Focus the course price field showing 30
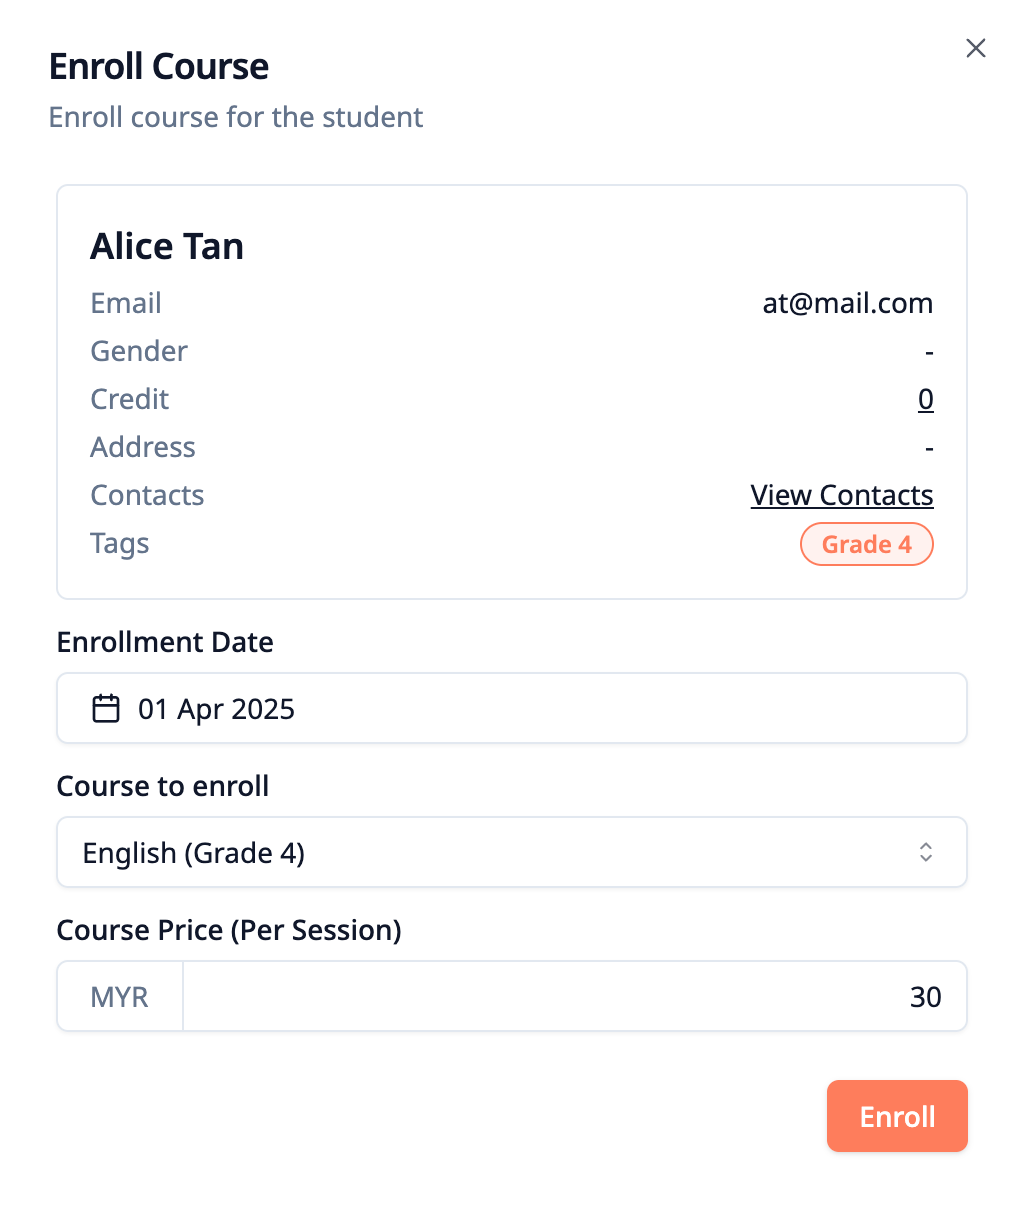Image resolution: width=1024 pixels, height=1216 pixels. [x=575, y=996]
